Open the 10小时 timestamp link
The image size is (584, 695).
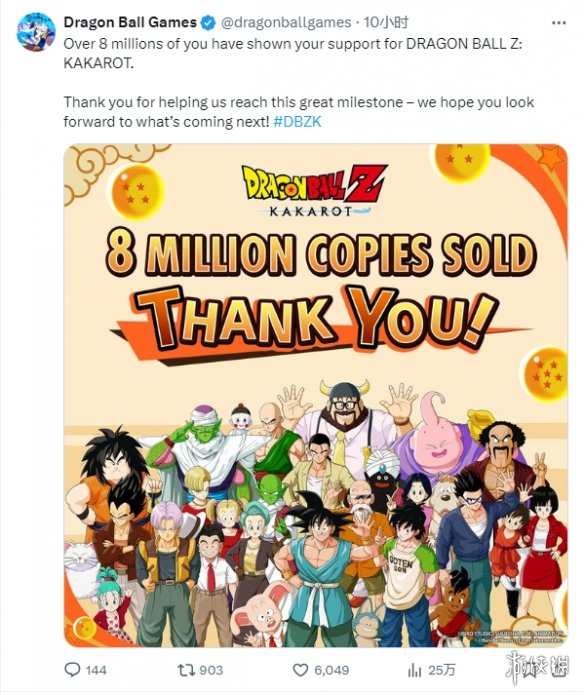[x=386, y=23]
